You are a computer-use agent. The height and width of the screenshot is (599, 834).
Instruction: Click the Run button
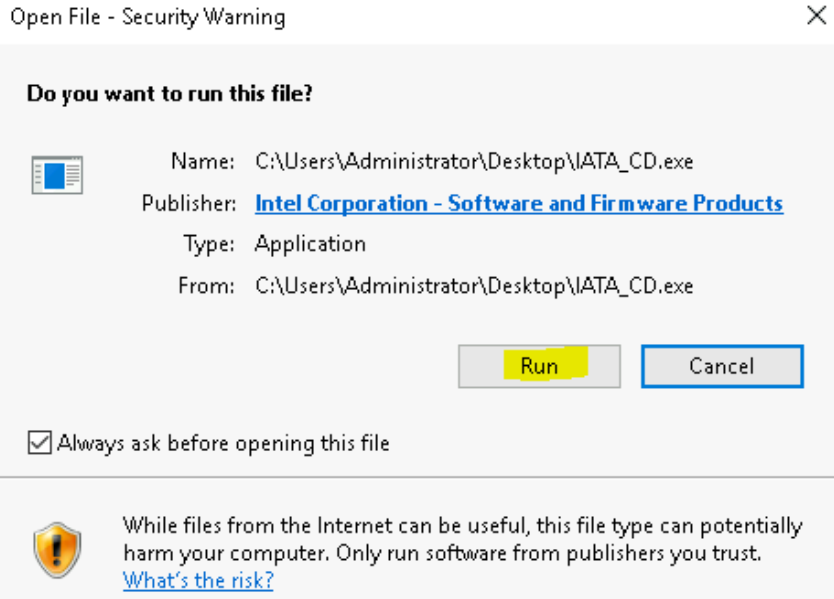click(539, 366)
